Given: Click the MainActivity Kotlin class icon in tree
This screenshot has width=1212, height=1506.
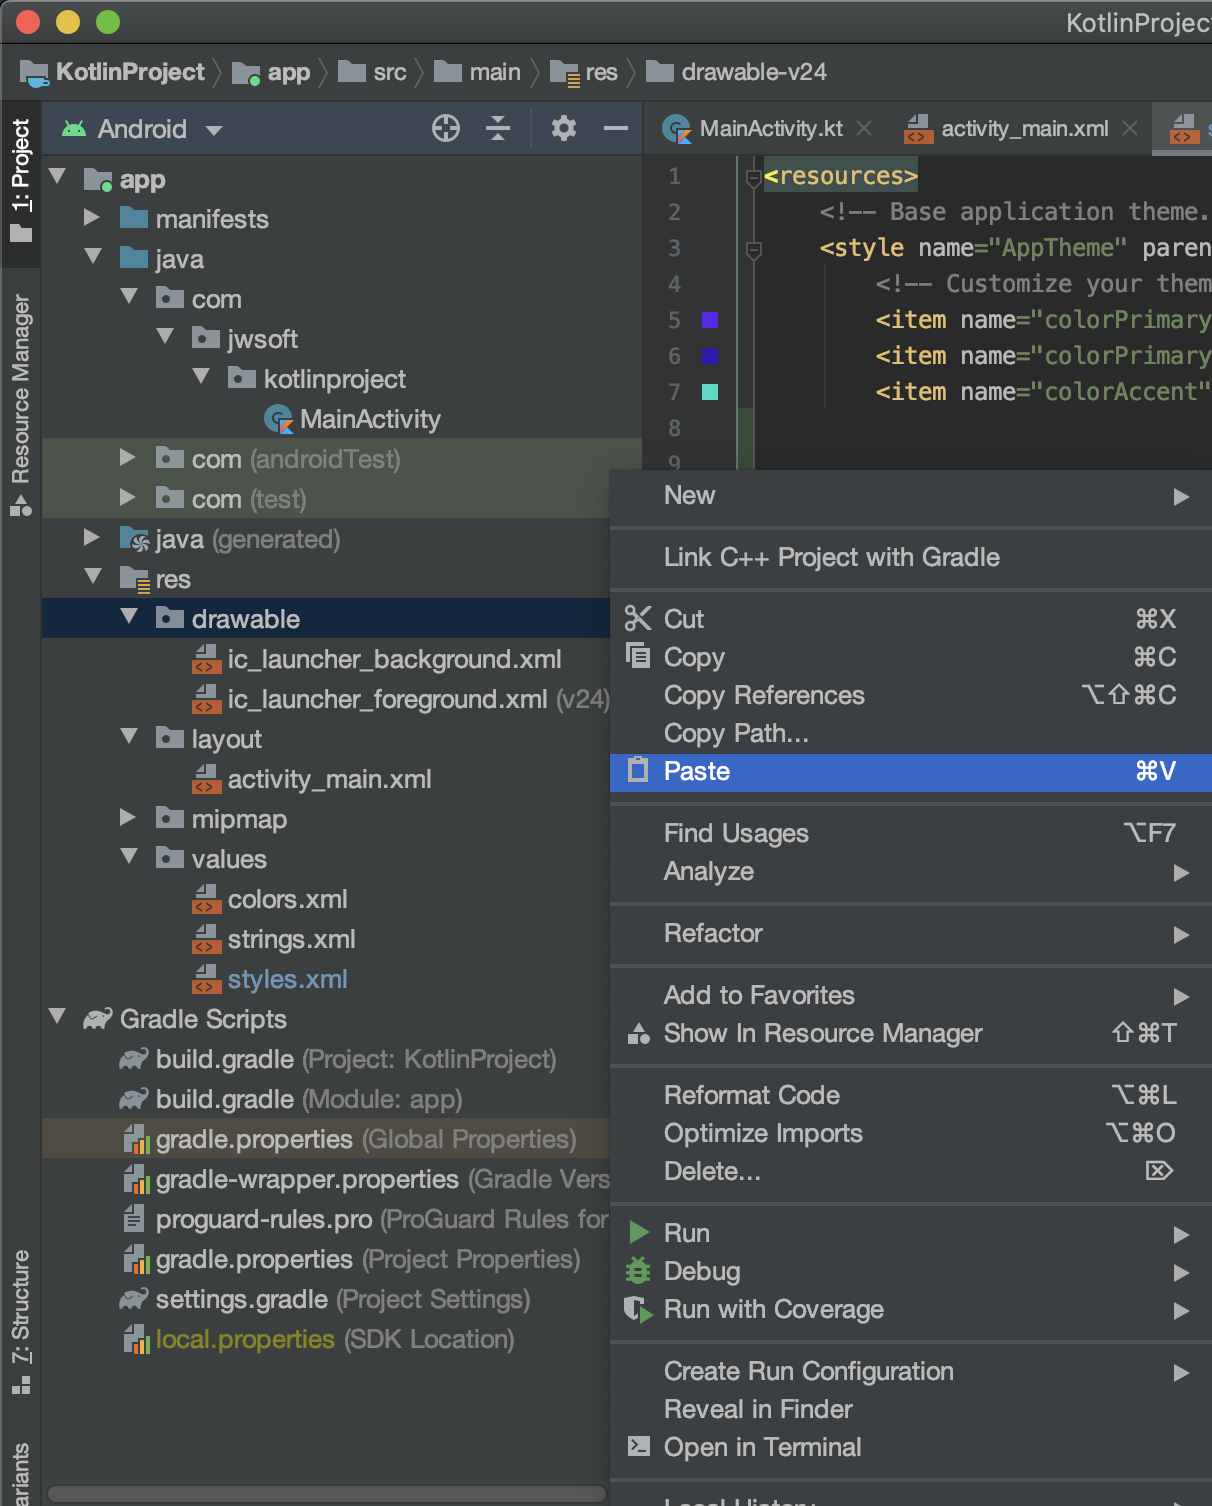Looking at the screenshot, I should pyautogui.click(x=278, y=419).
